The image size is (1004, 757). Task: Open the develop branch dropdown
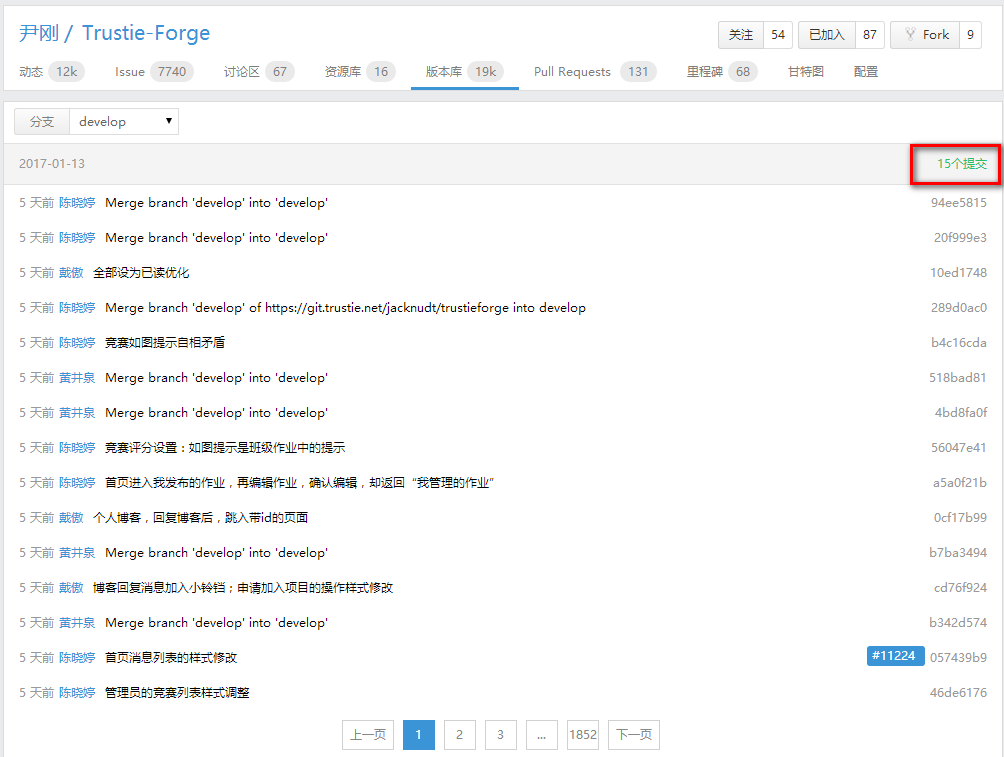click(124, 122)
